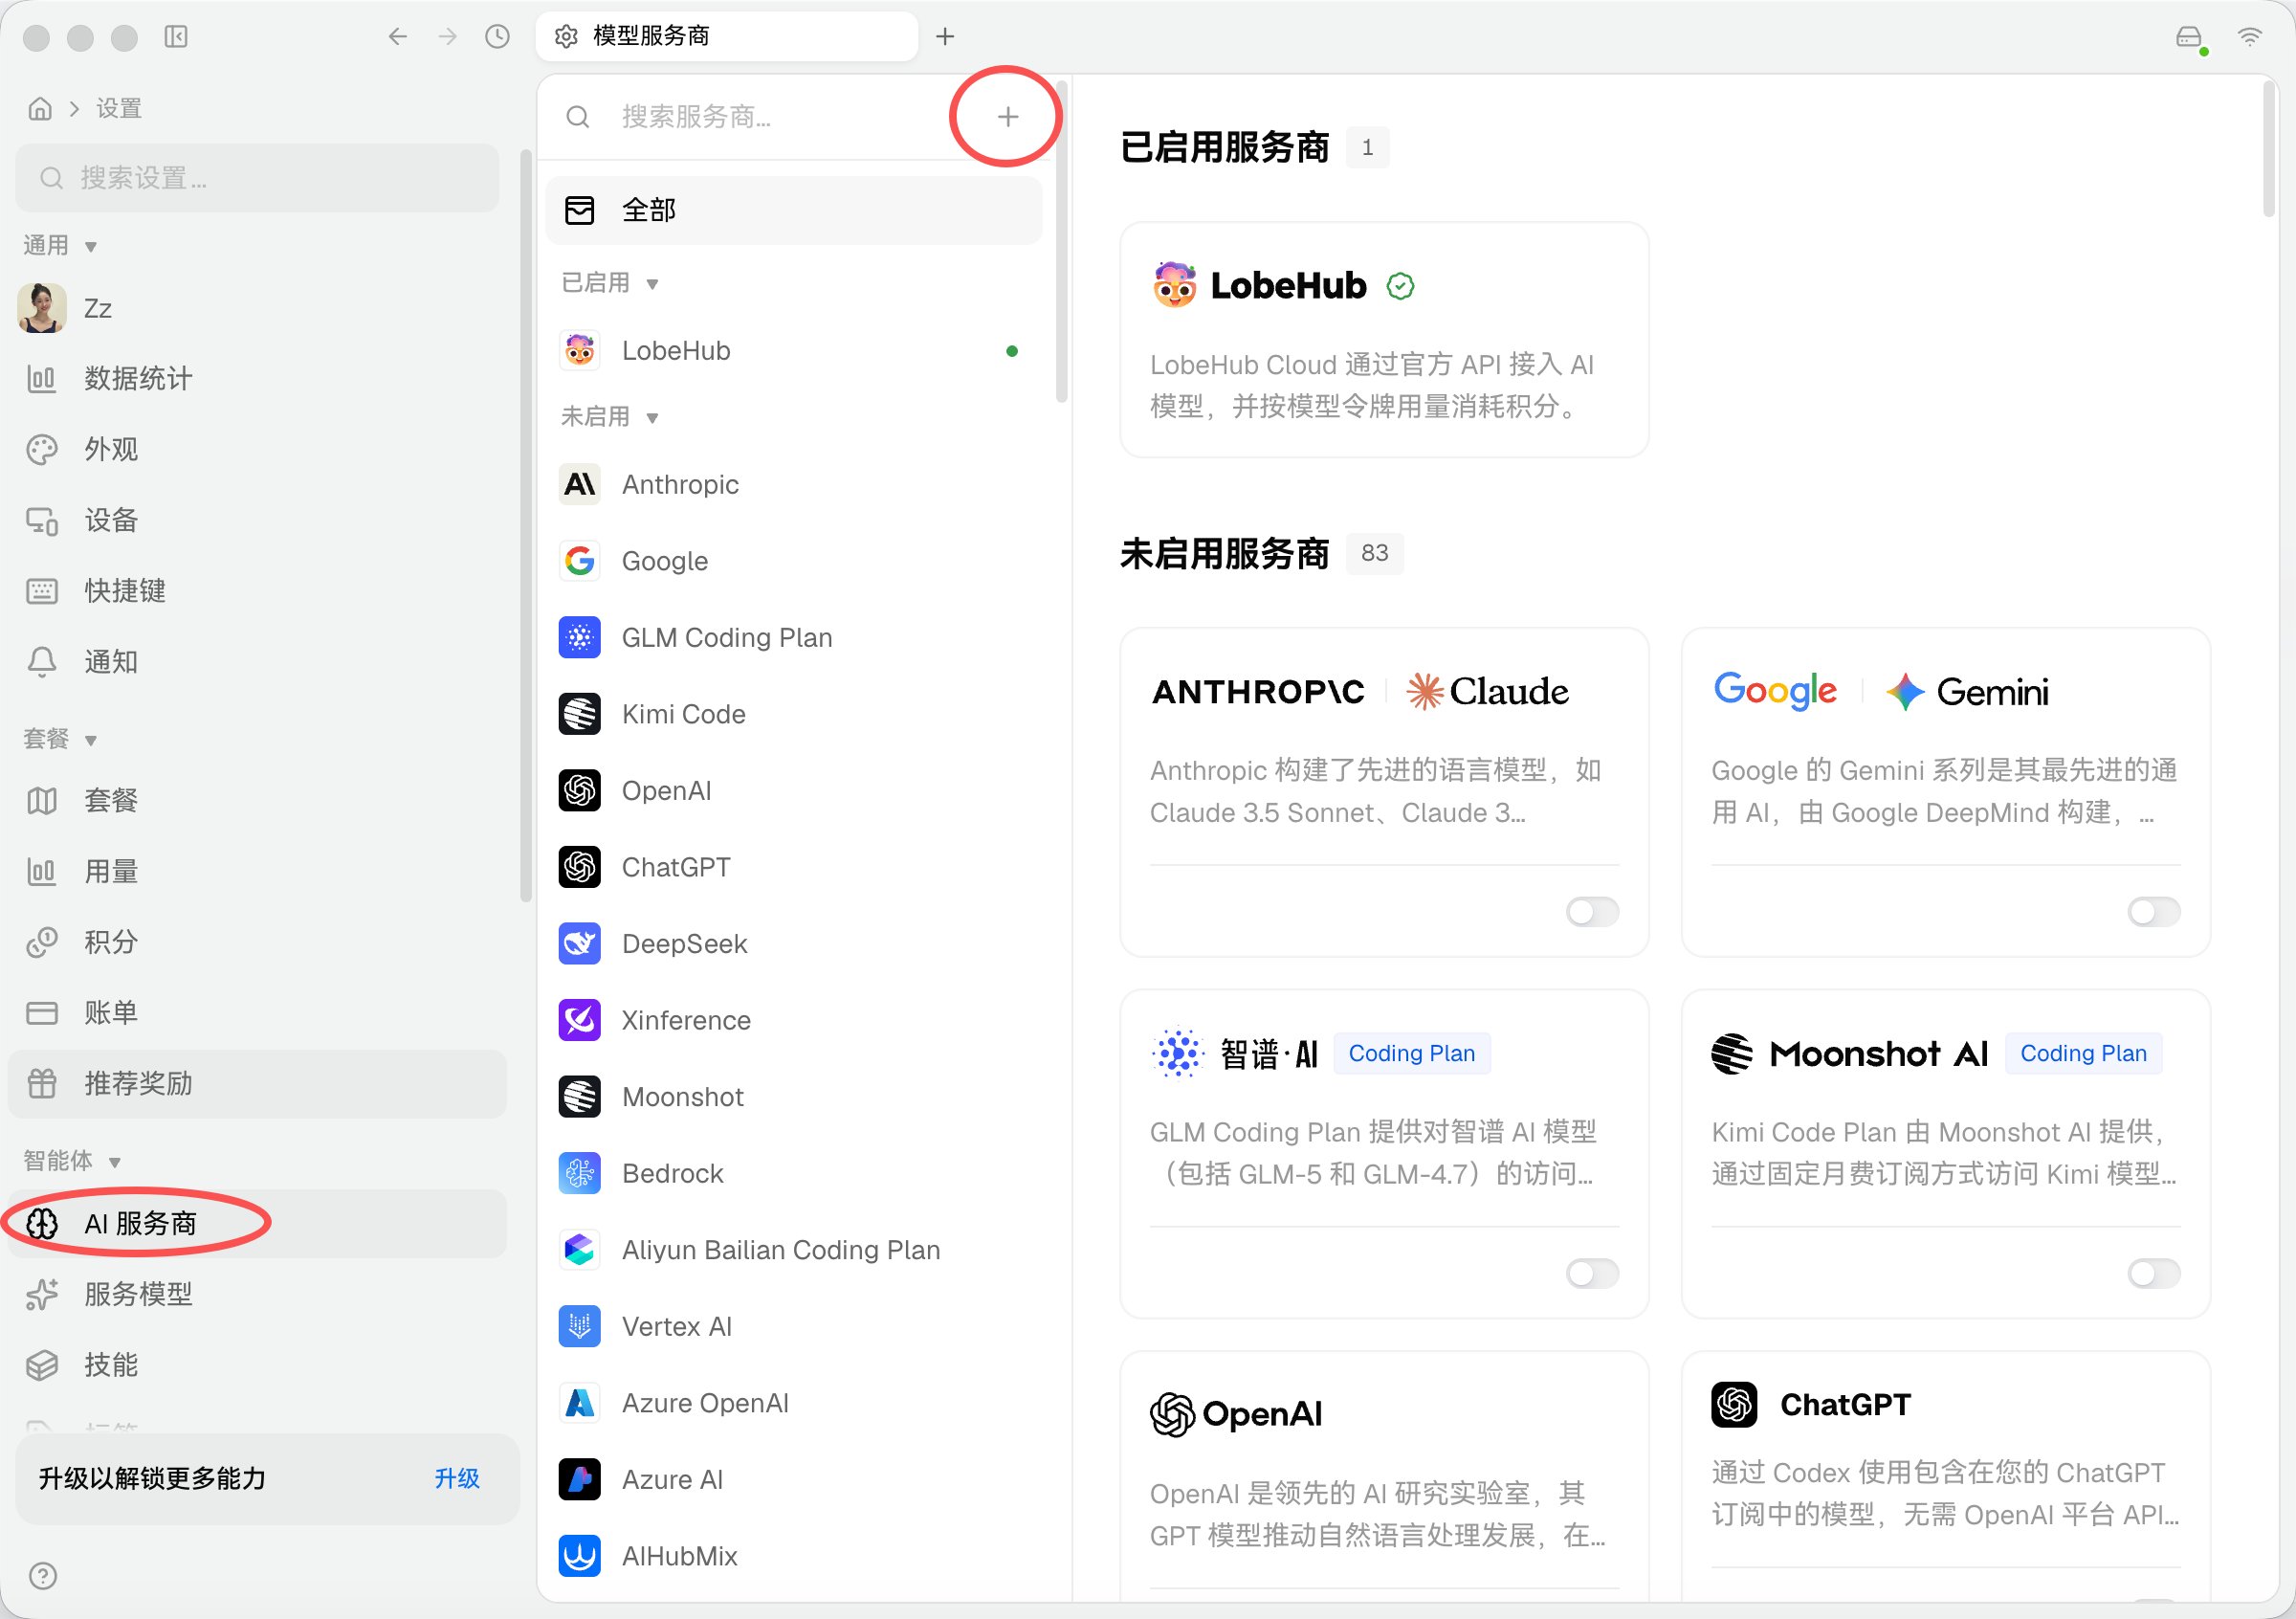
Task: Select OpenAI in the provider list
Action: coord(793,790)
